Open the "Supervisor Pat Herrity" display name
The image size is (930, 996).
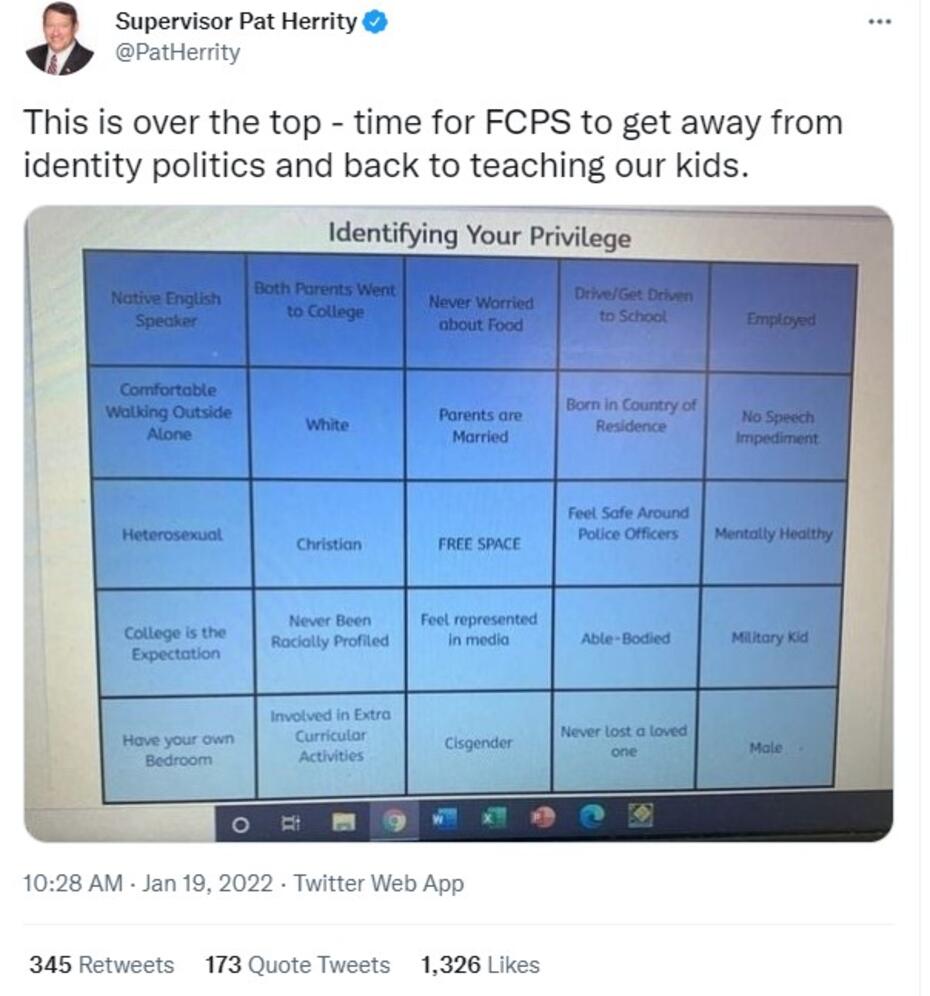236,21
